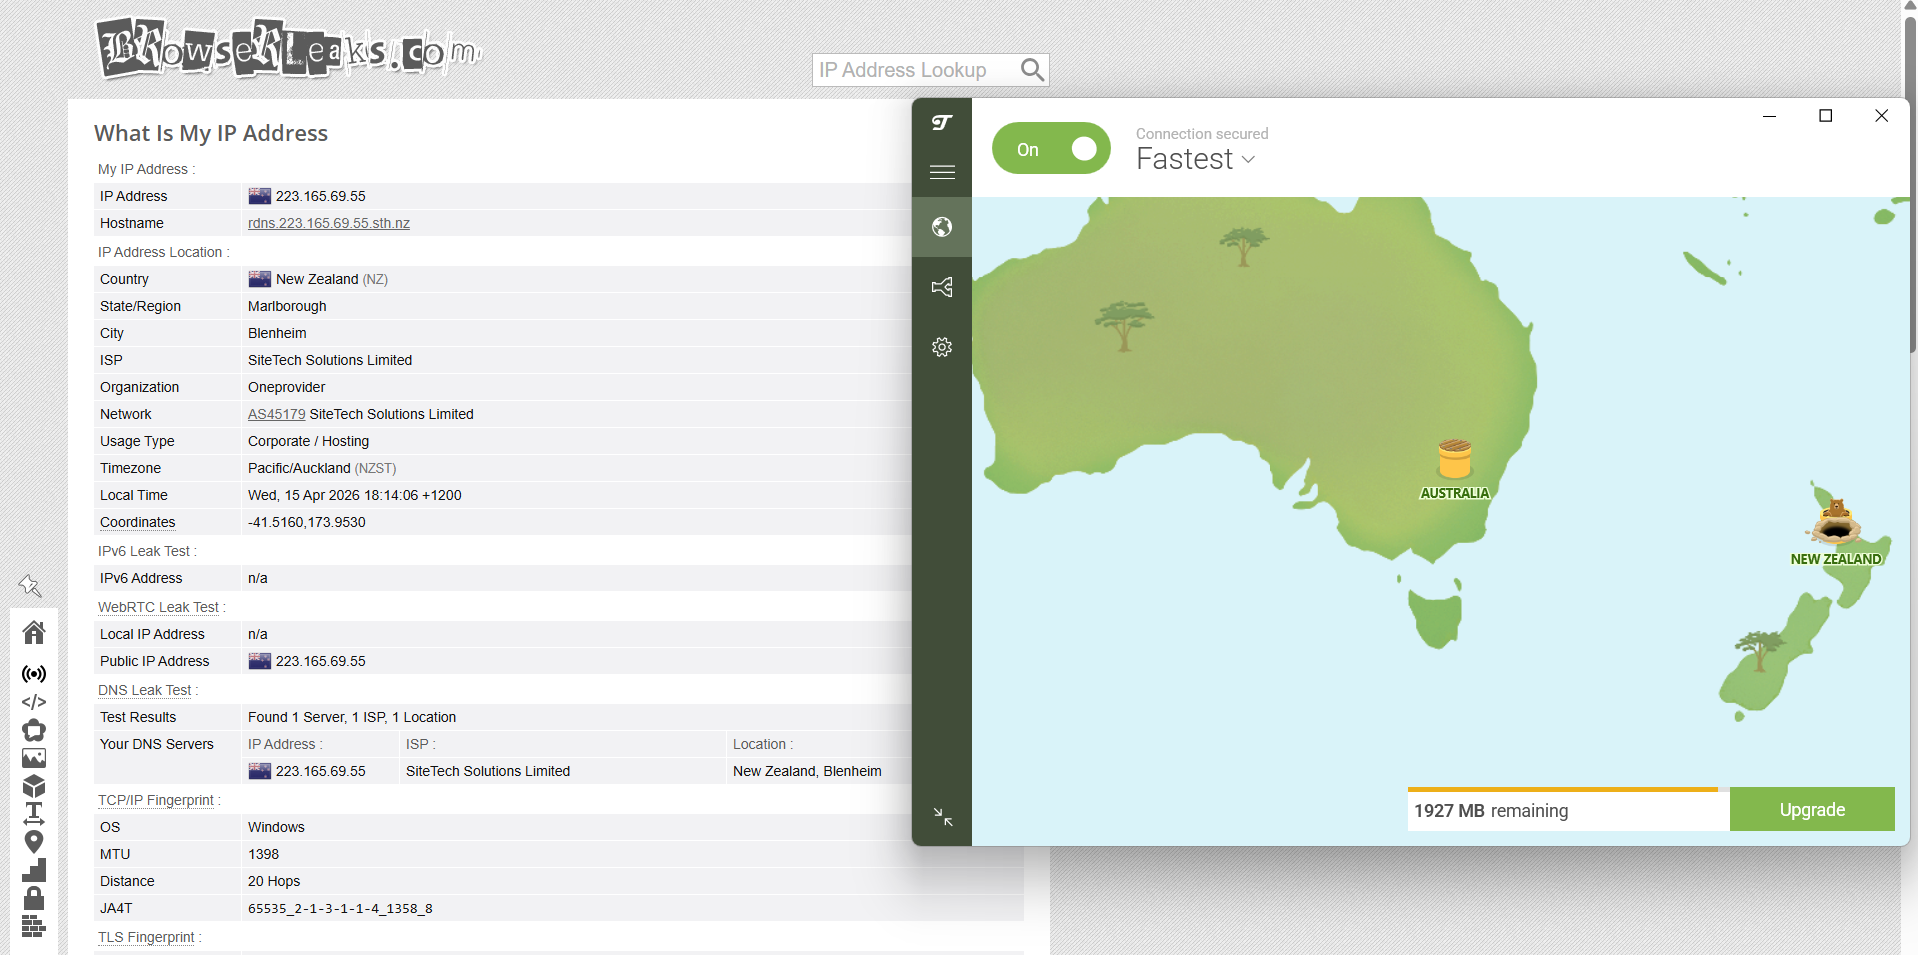The height and width of the screenshot is (955, 1918).
Task: Open the 3D cube icon in sidebar
Action: point(34,786)
